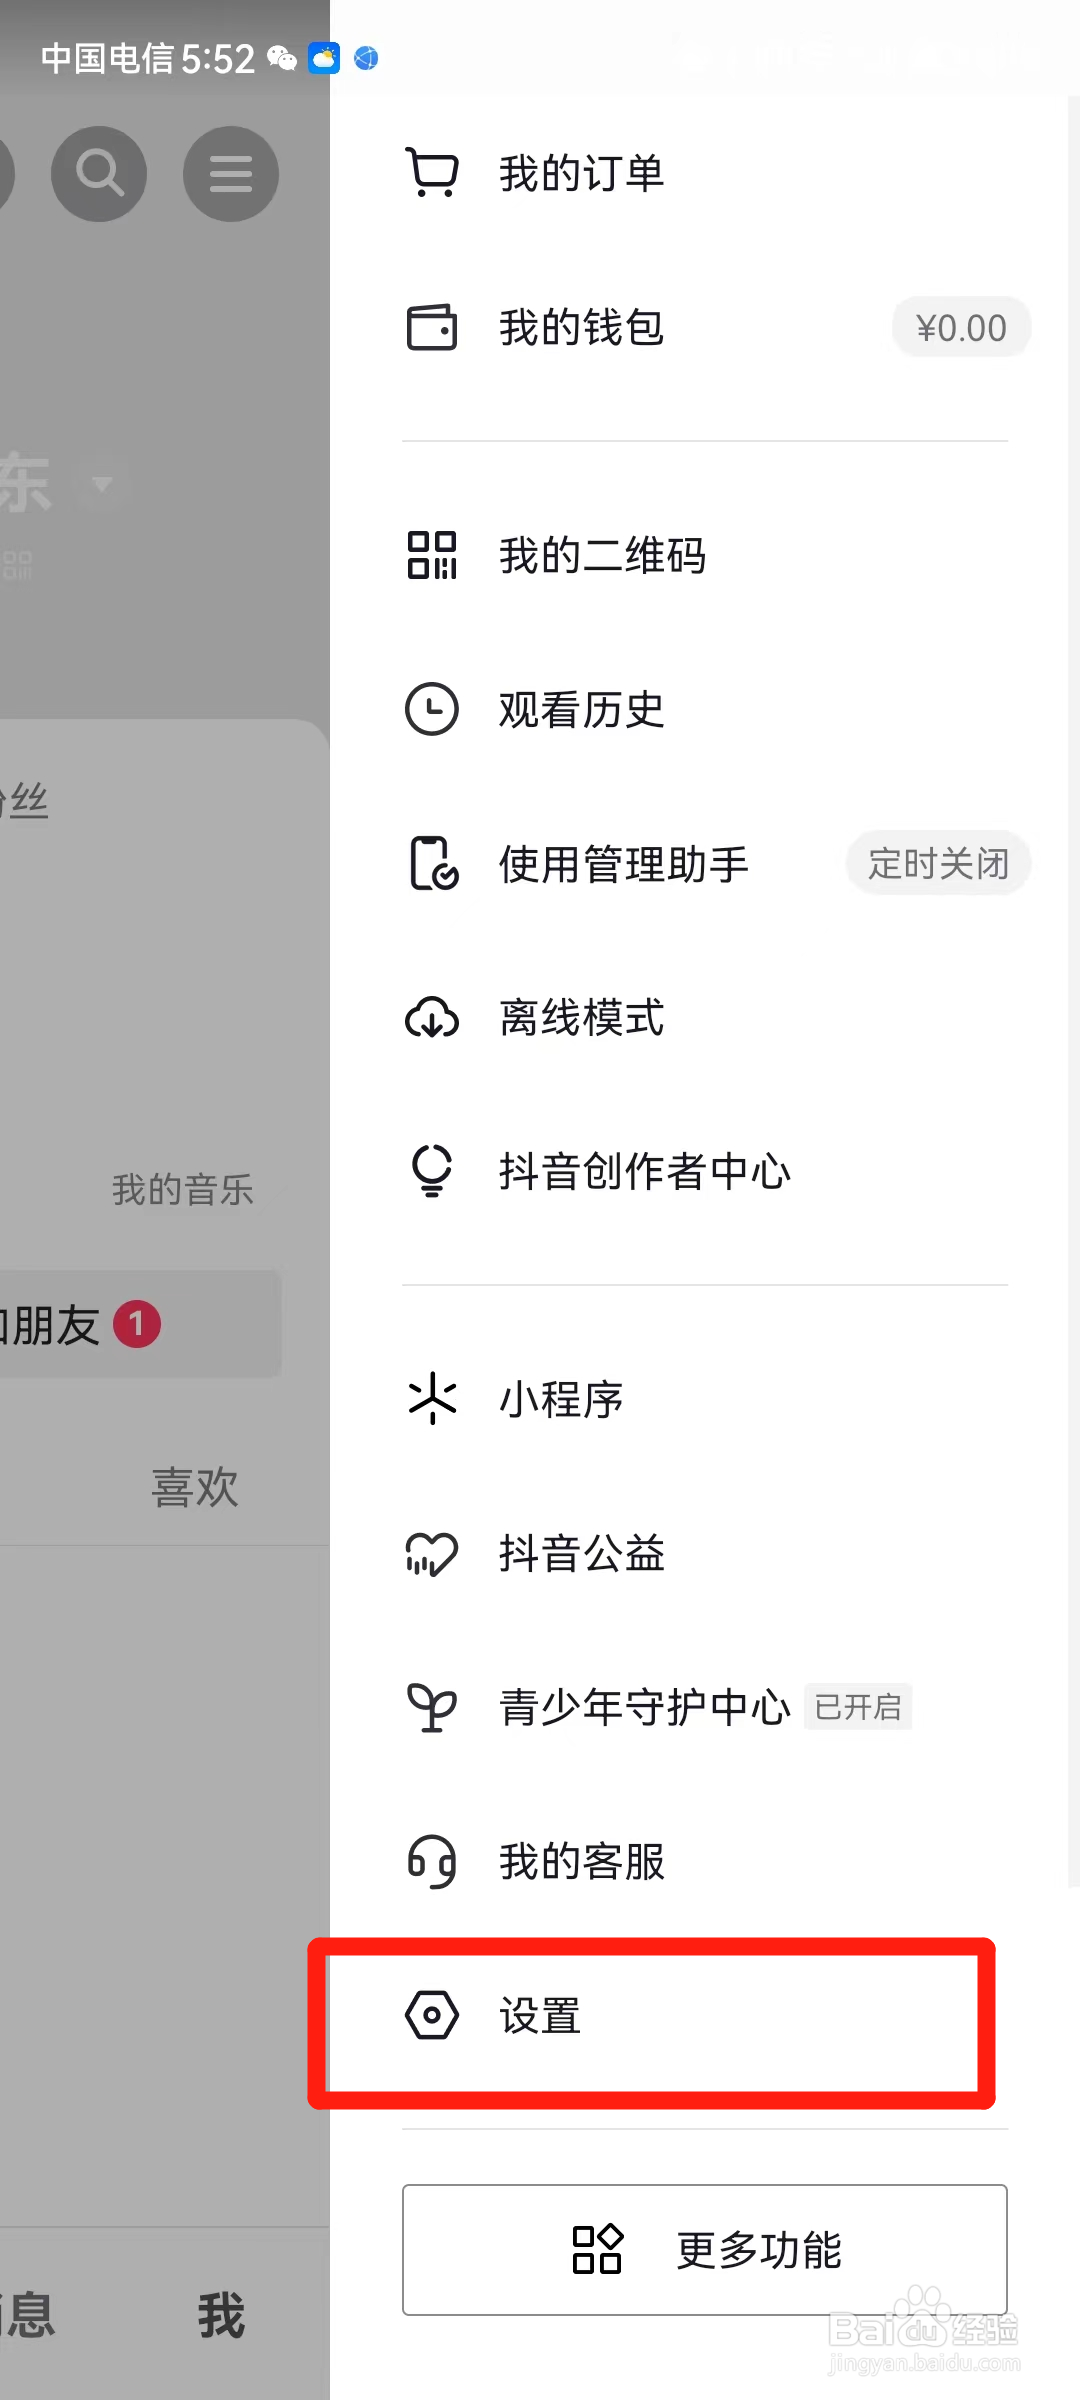Tap the shopping cart icon for My Orders
Image resolution: width=1080 pixels, height=2400 pixels.
432,173
